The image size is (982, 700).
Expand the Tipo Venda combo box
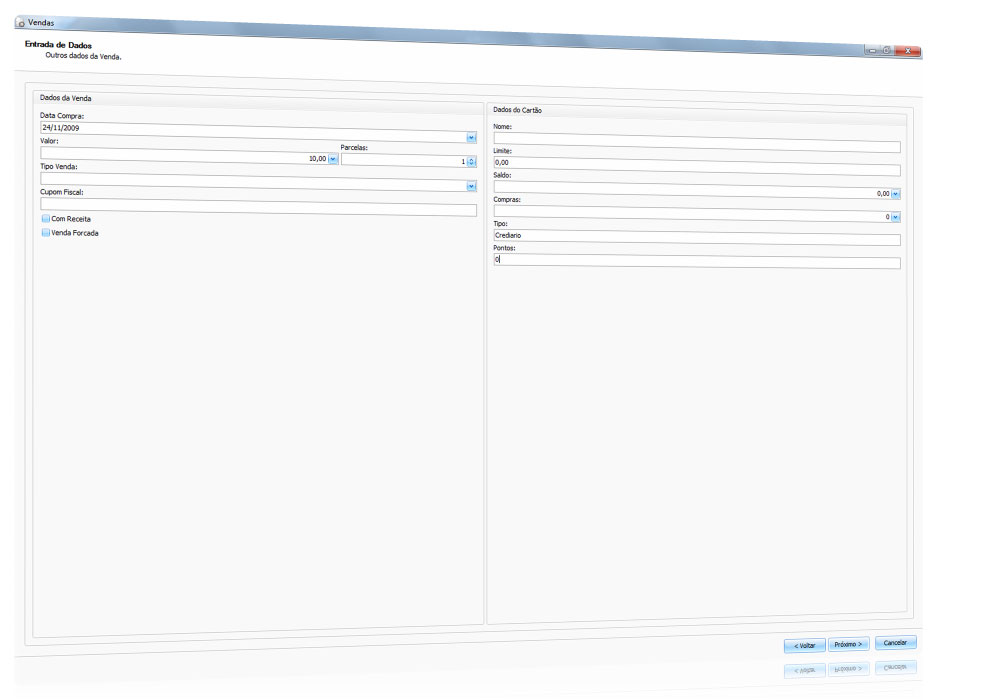pos(471,185)
